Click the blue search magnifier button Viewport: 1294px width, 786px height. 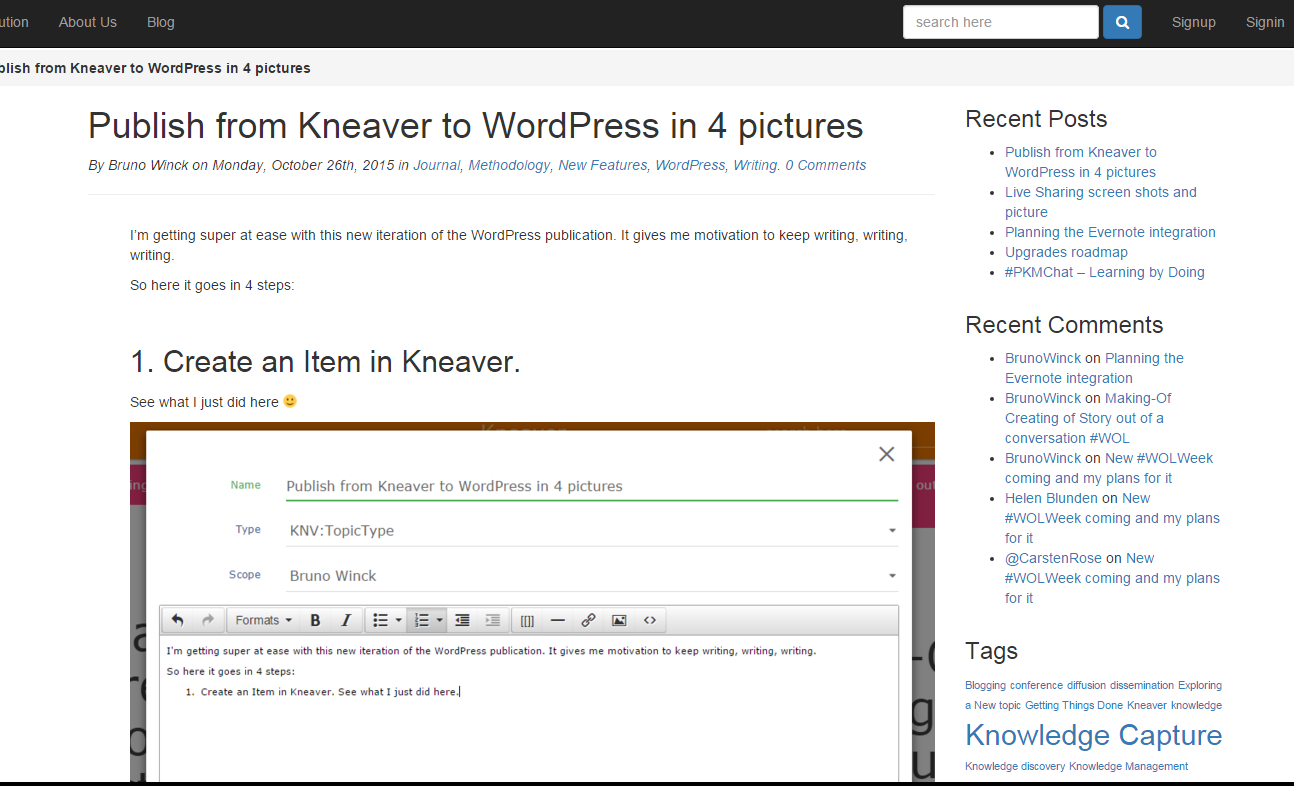click(x=1122, y=22)
